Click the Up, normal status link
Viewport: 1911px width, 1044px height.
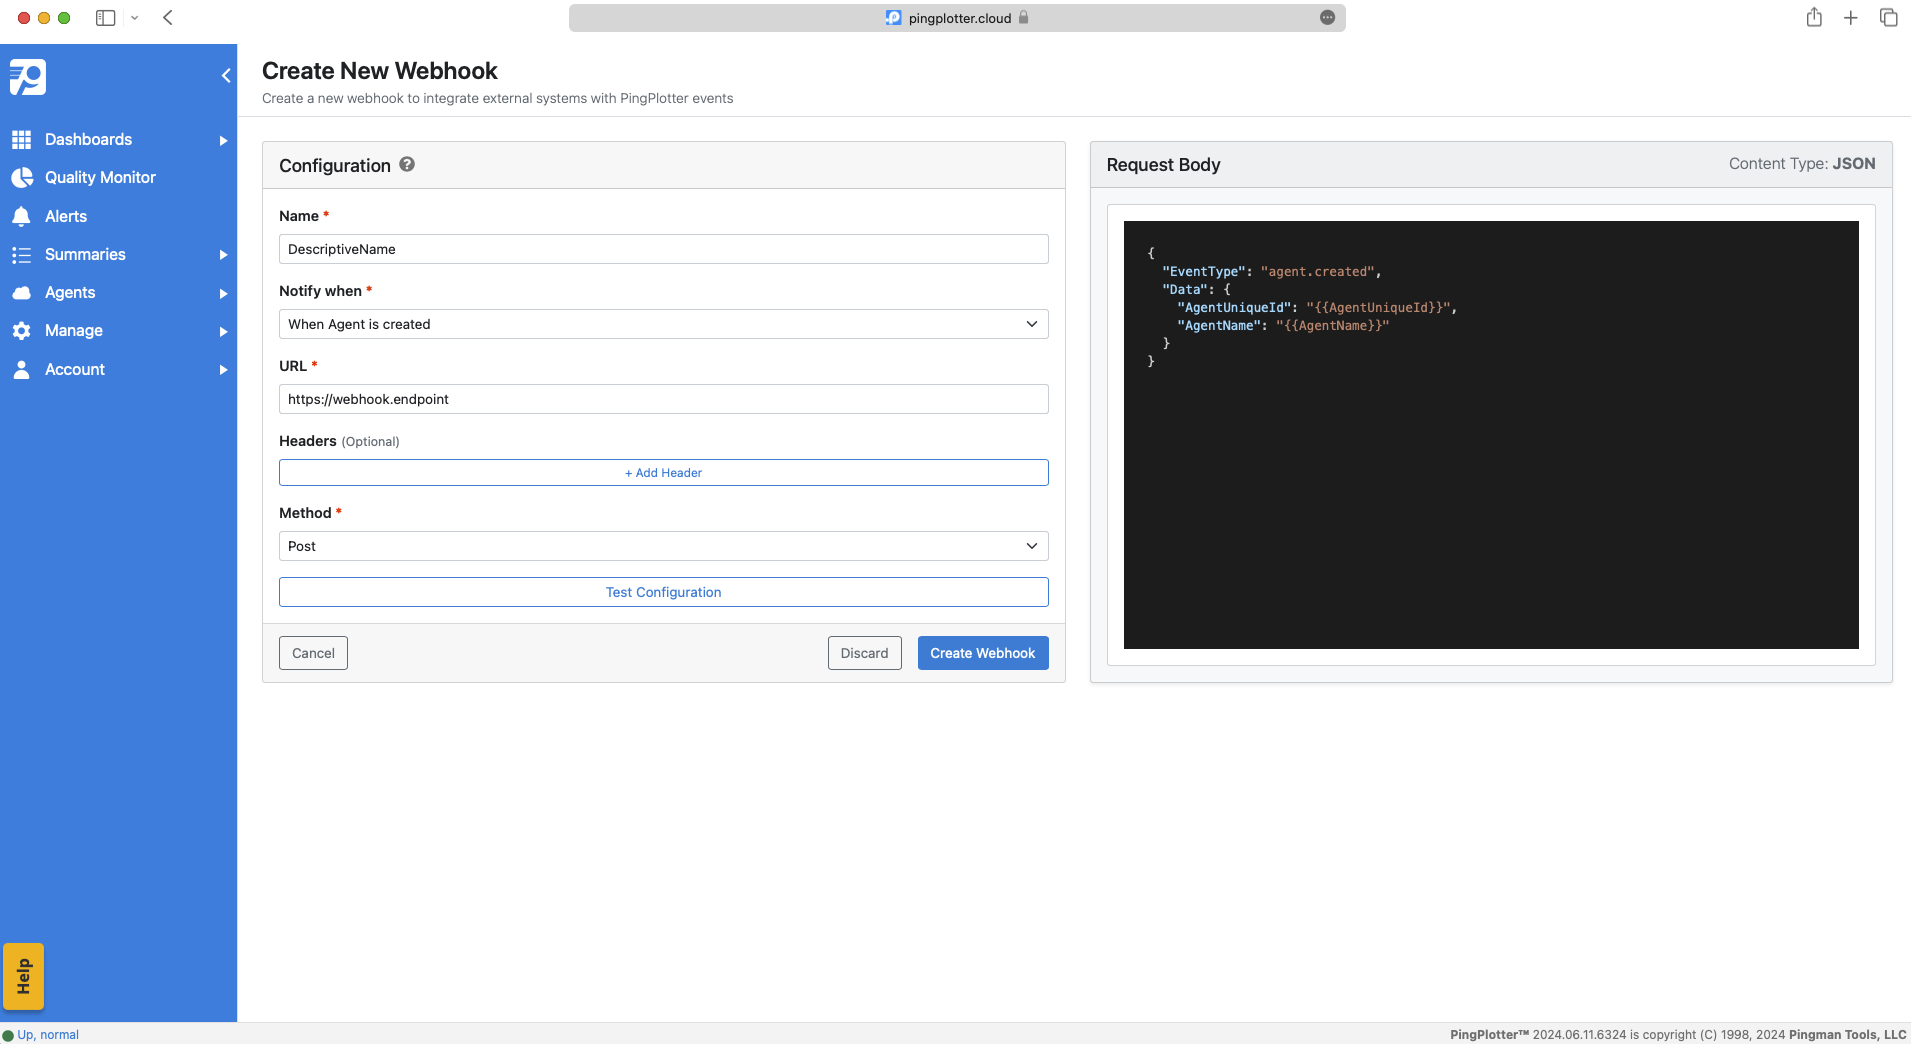[x=47, y=1034]
